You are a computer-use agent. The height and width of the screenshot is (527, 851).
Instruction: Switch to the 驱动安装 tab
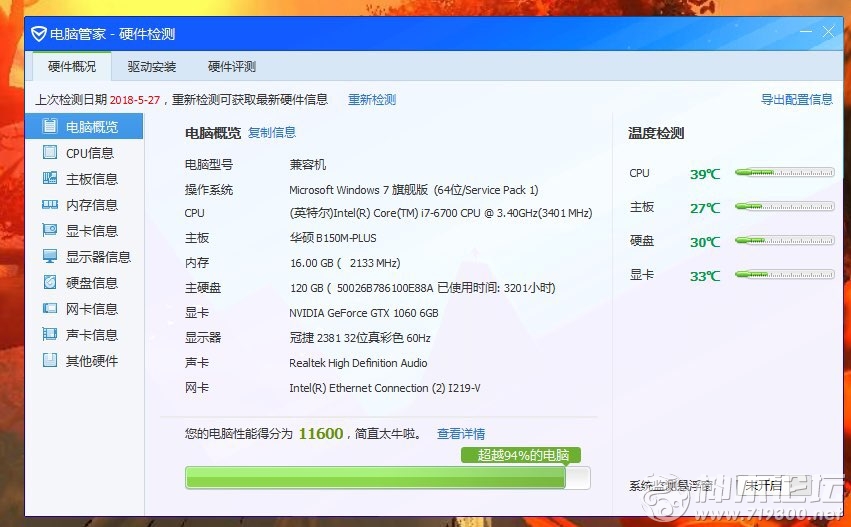coord(152,67)
